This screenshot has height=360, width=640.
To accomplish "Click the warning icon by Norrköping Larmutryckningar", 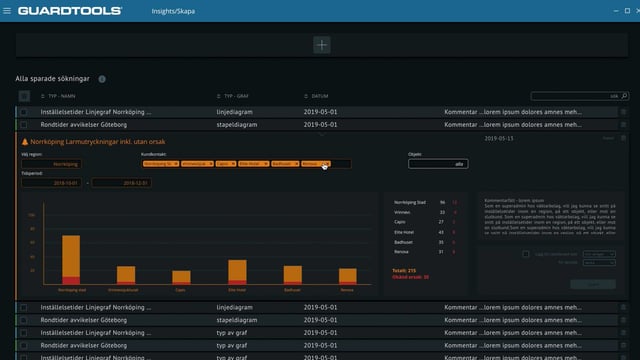I will pos(25,142).
